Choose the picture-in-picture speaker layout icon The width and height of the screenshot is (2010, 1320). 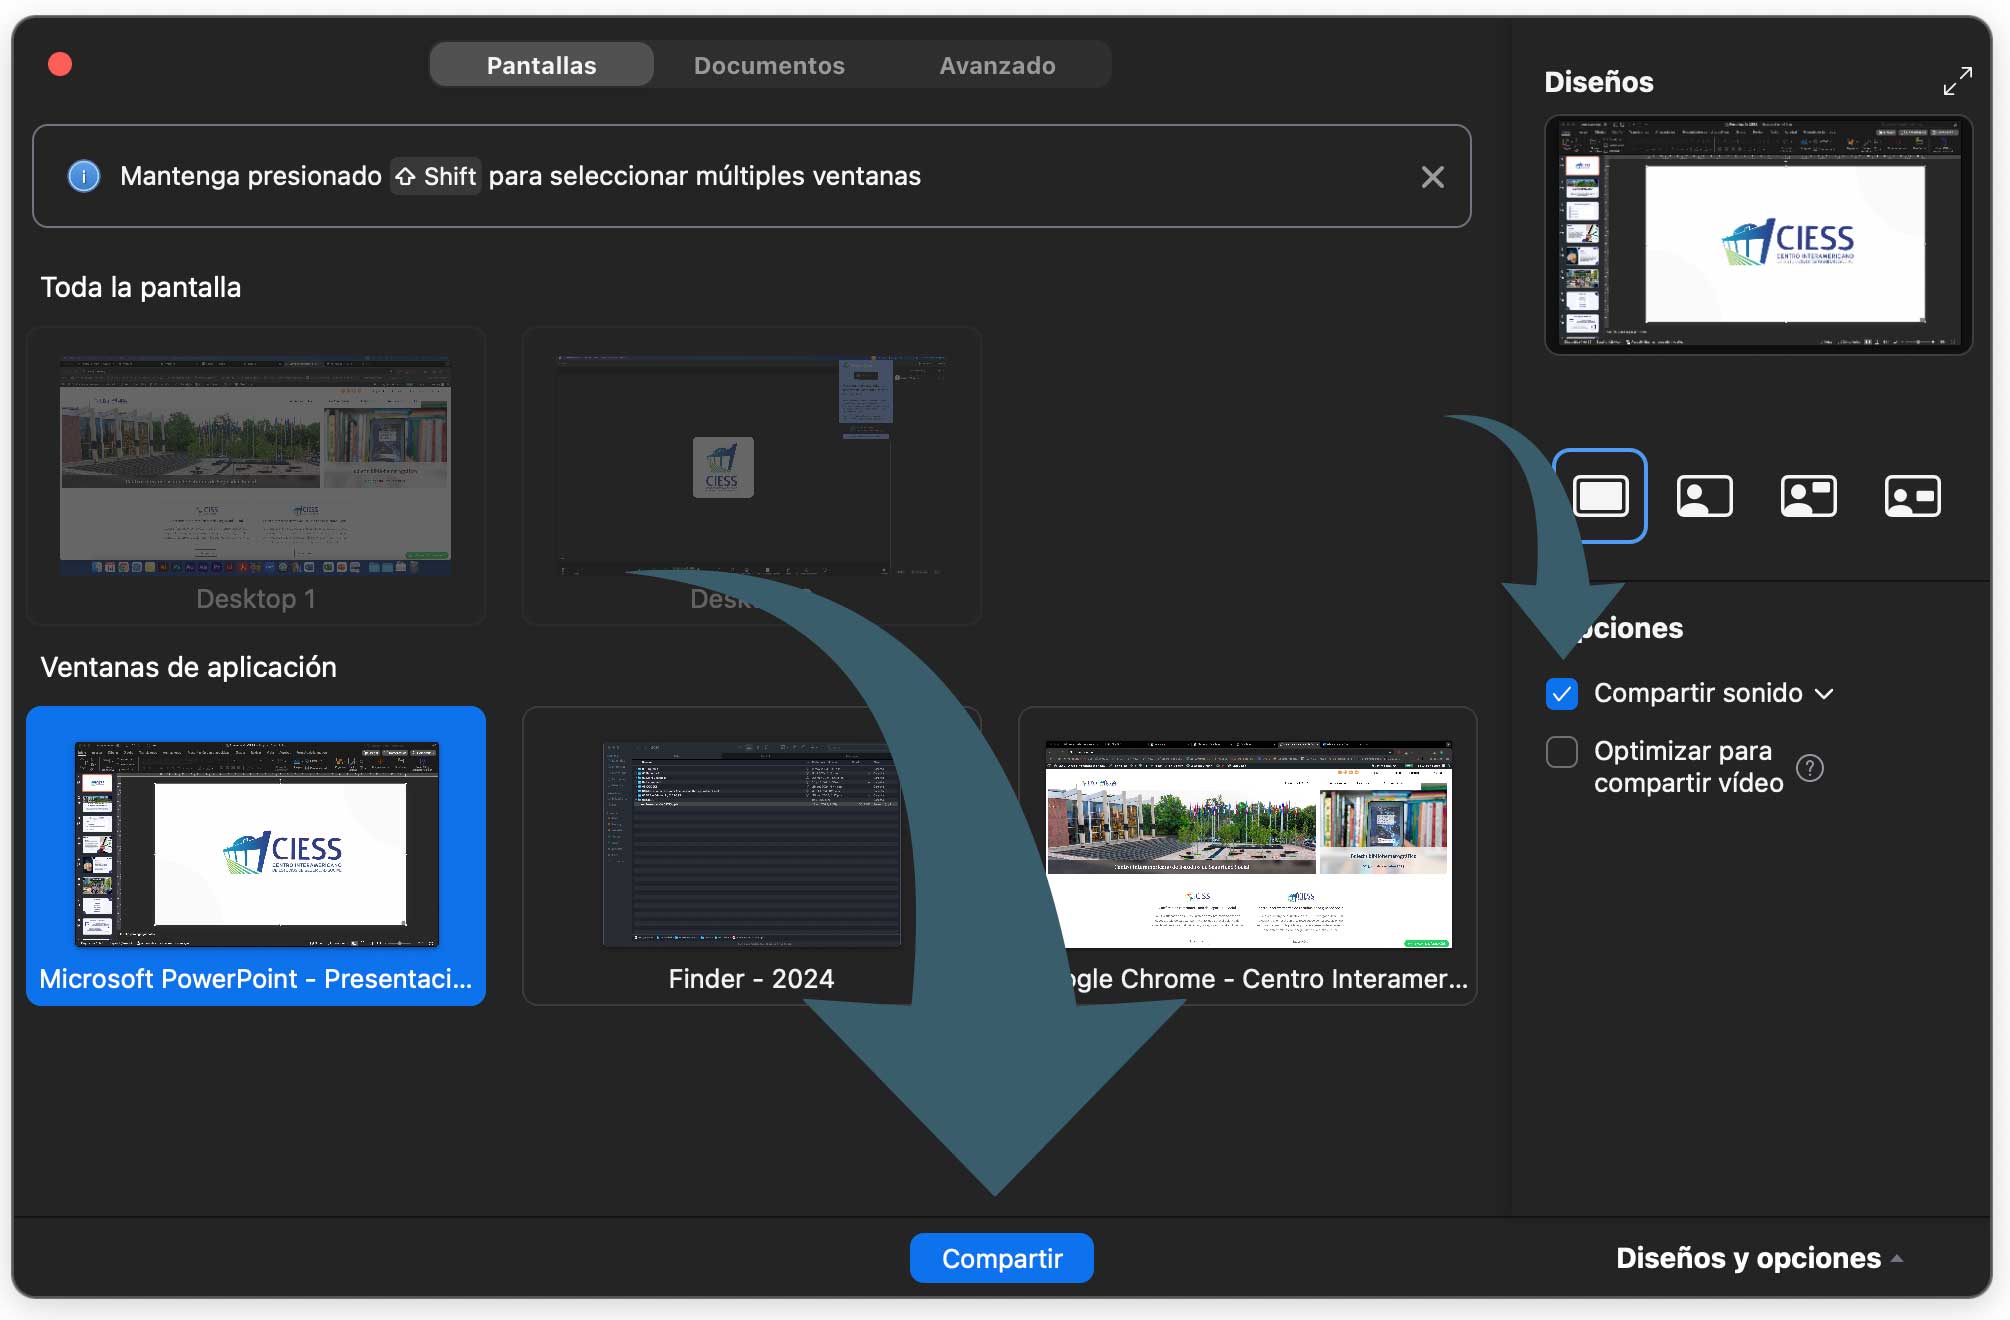(x=1704, y=496)
